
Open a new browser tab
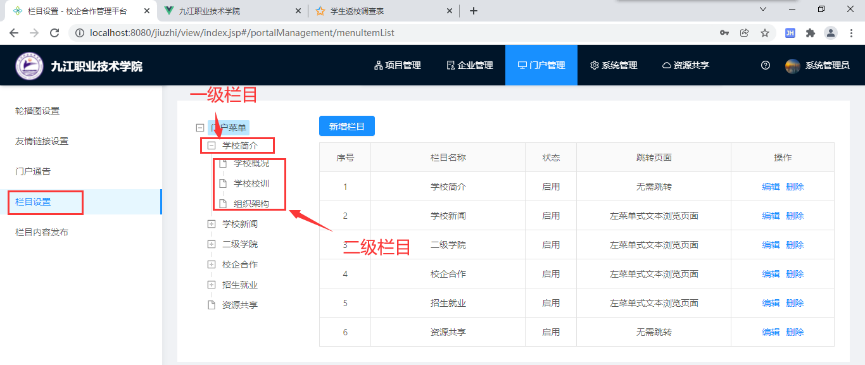(473, 10)
